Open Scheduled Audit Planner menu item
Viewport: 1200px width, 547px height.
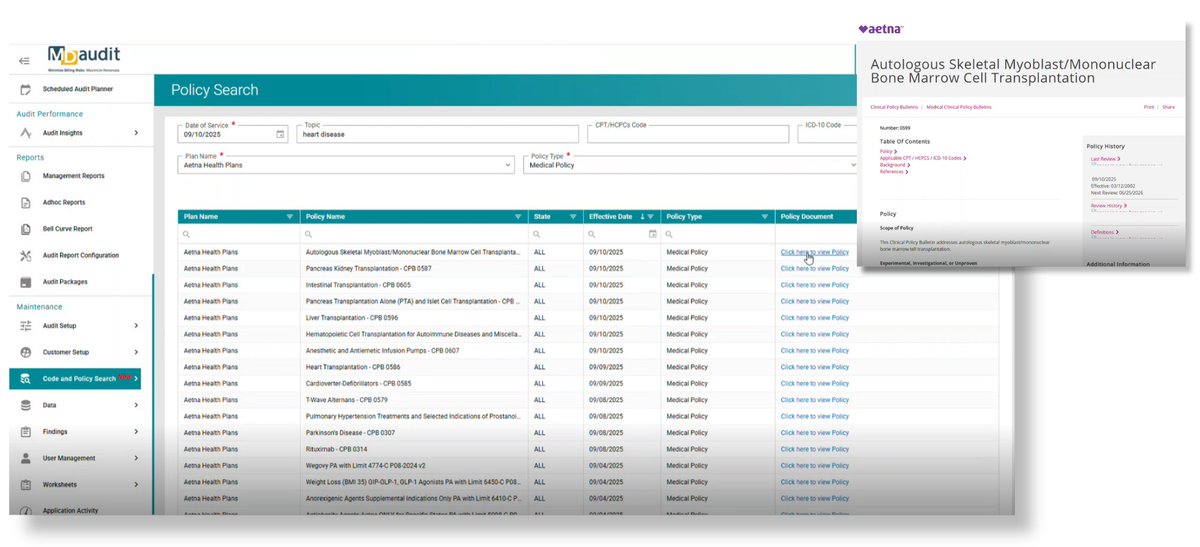coord(78,89)
